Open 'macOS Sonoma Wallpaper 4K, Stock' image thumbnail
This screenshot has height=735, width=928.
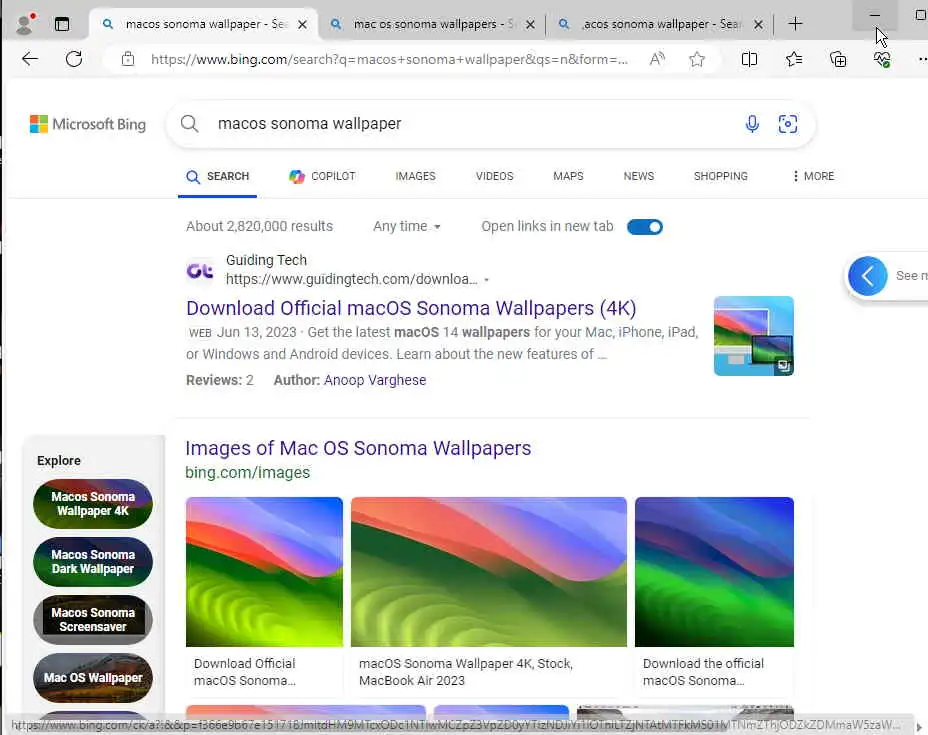click(488, 572)
